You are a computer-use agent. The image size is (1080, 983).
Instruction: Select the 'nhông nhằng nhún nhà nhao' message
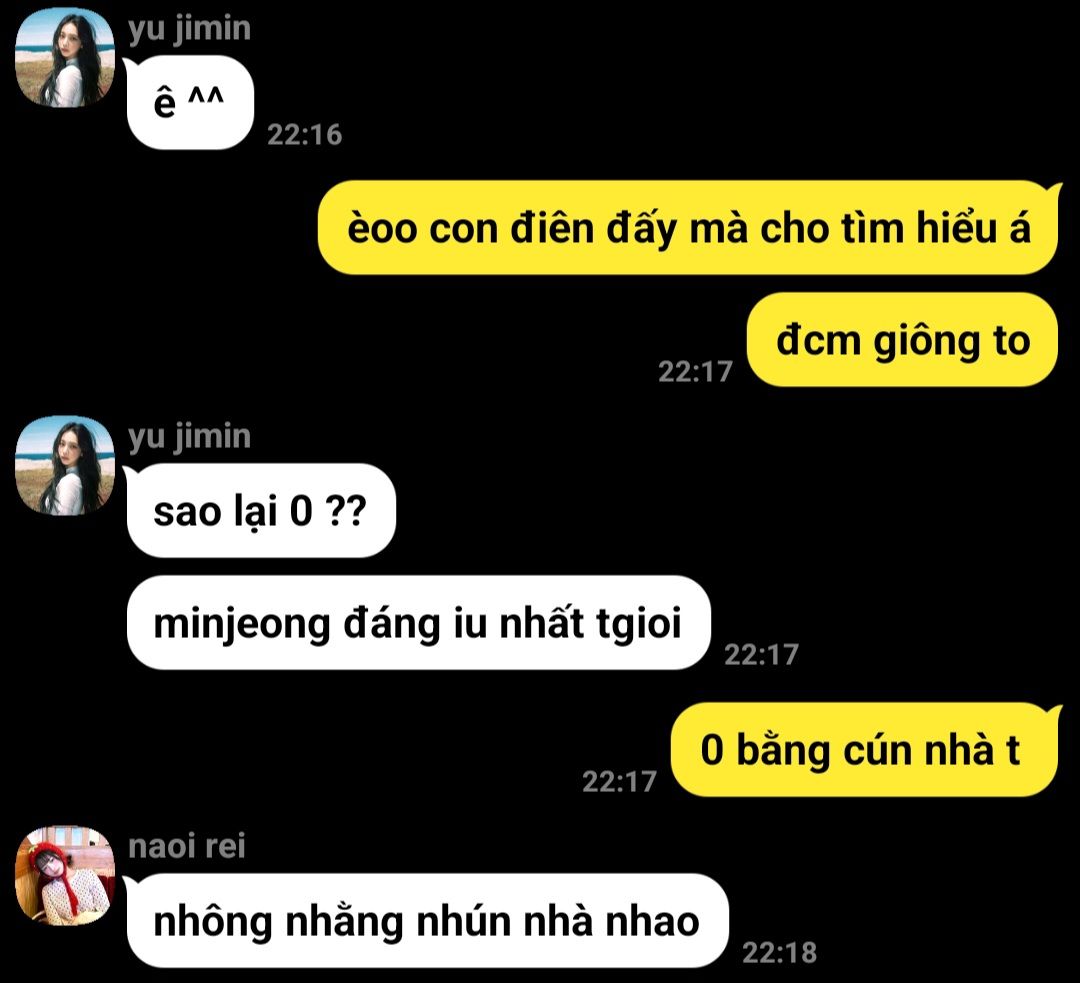pyautogui.click(x=427, y=921)
